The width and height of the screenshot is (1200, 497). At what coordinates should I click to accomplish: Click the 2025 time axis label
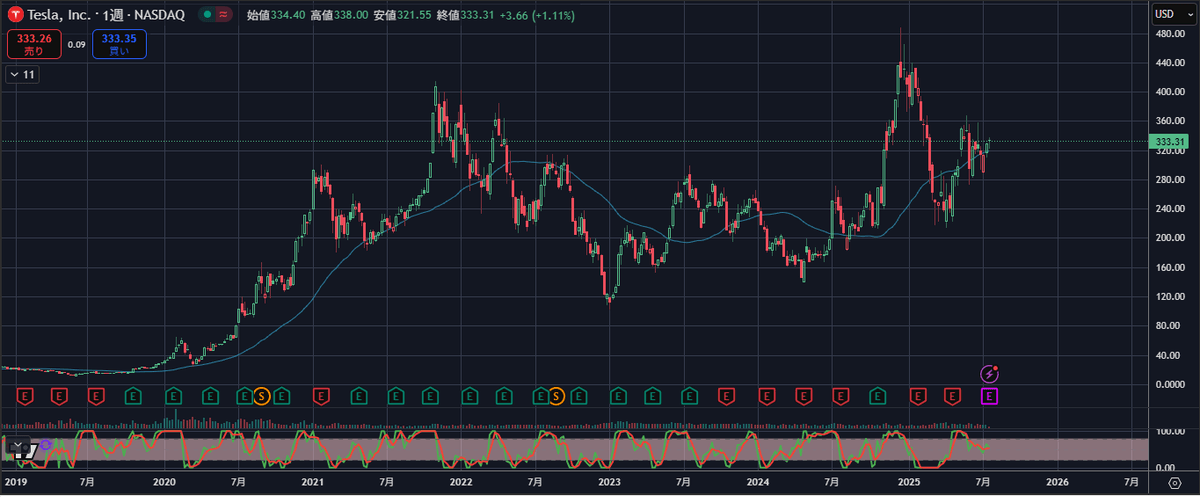coord(908,481)
